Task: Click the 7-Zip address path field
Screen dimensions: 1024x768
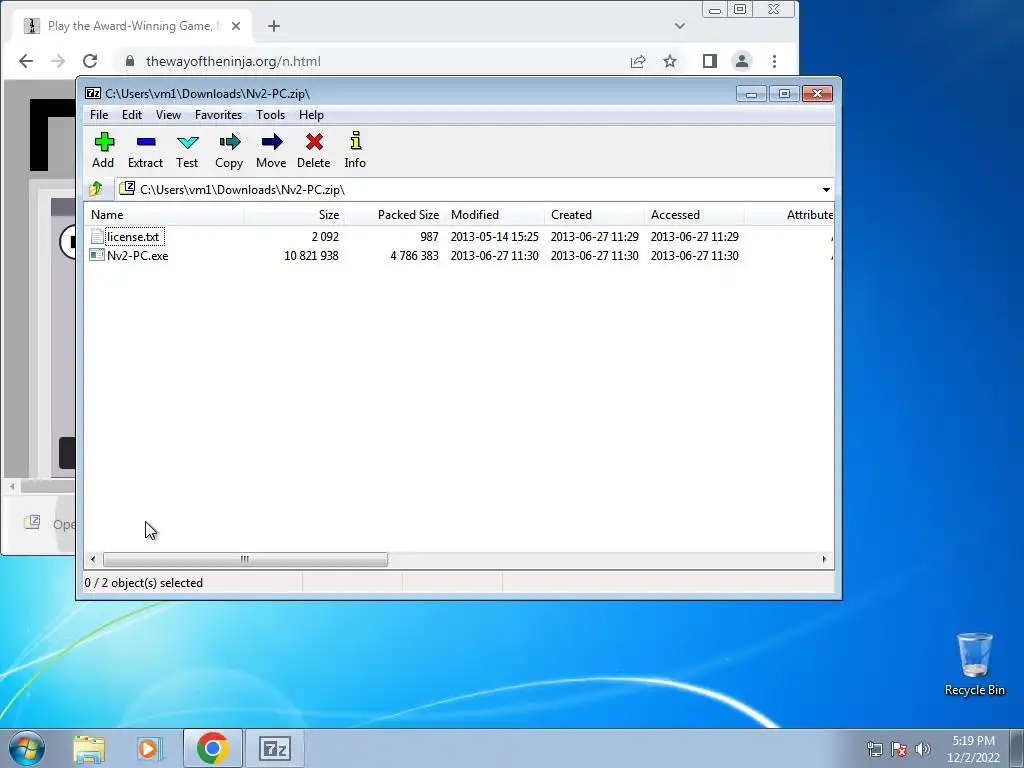Action: point(467,189)
